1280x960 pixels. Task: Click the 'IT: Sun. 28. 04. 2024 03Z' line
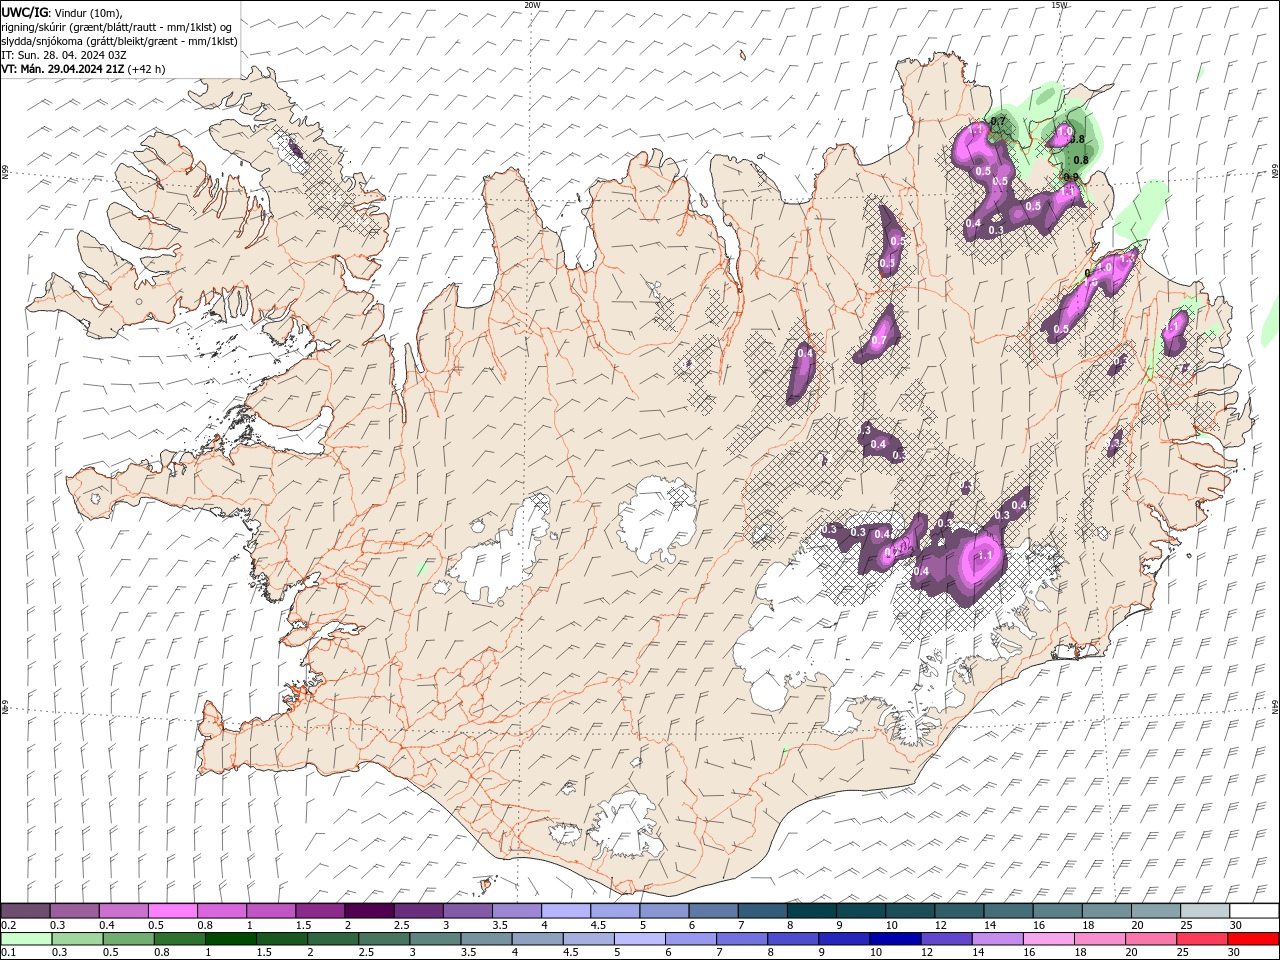pyautogui.click(x=64, y=55)
